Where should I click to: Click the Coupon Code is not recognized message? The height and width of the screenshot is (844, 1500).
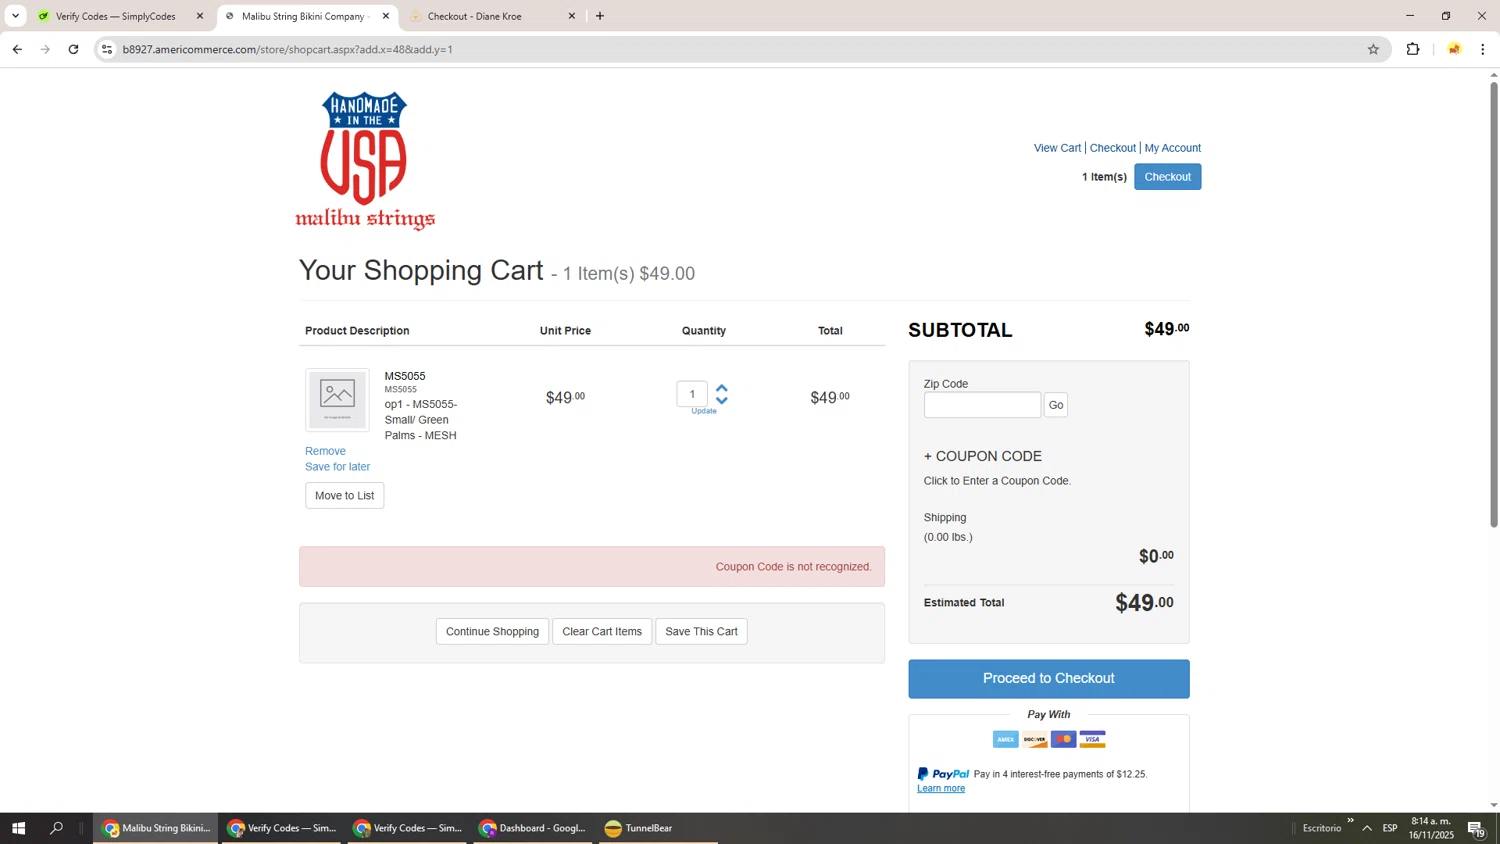793,567
